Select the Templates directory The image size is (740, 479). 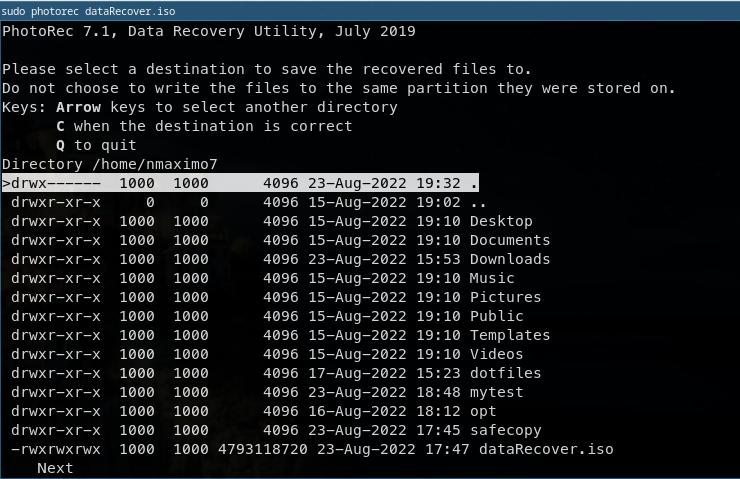509,335
